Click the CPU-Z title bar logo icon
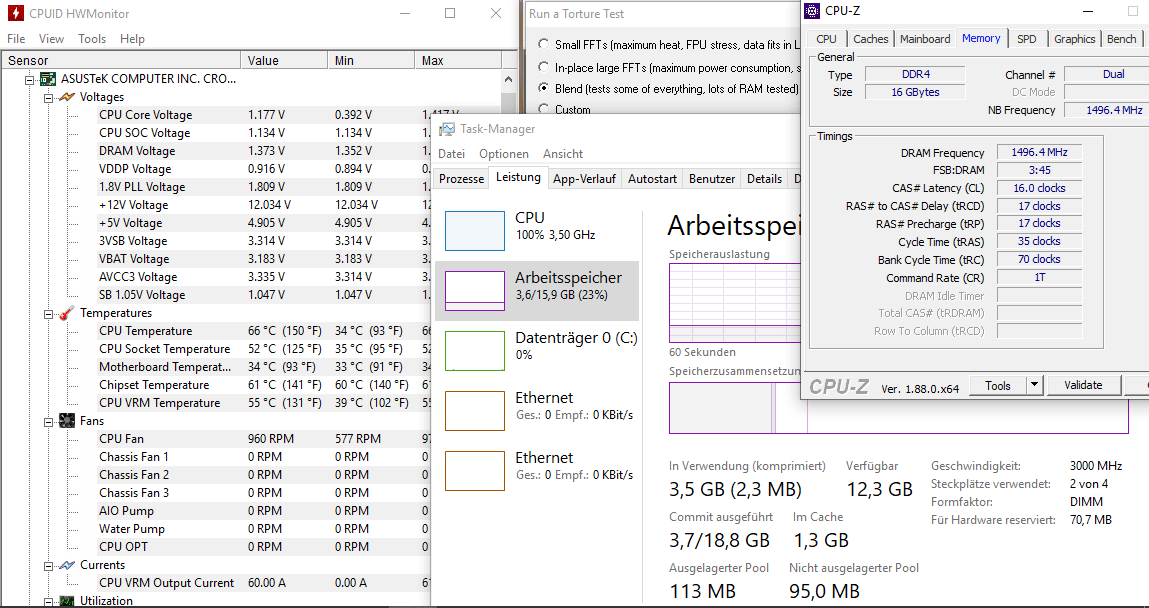 [x=812, y=11]
